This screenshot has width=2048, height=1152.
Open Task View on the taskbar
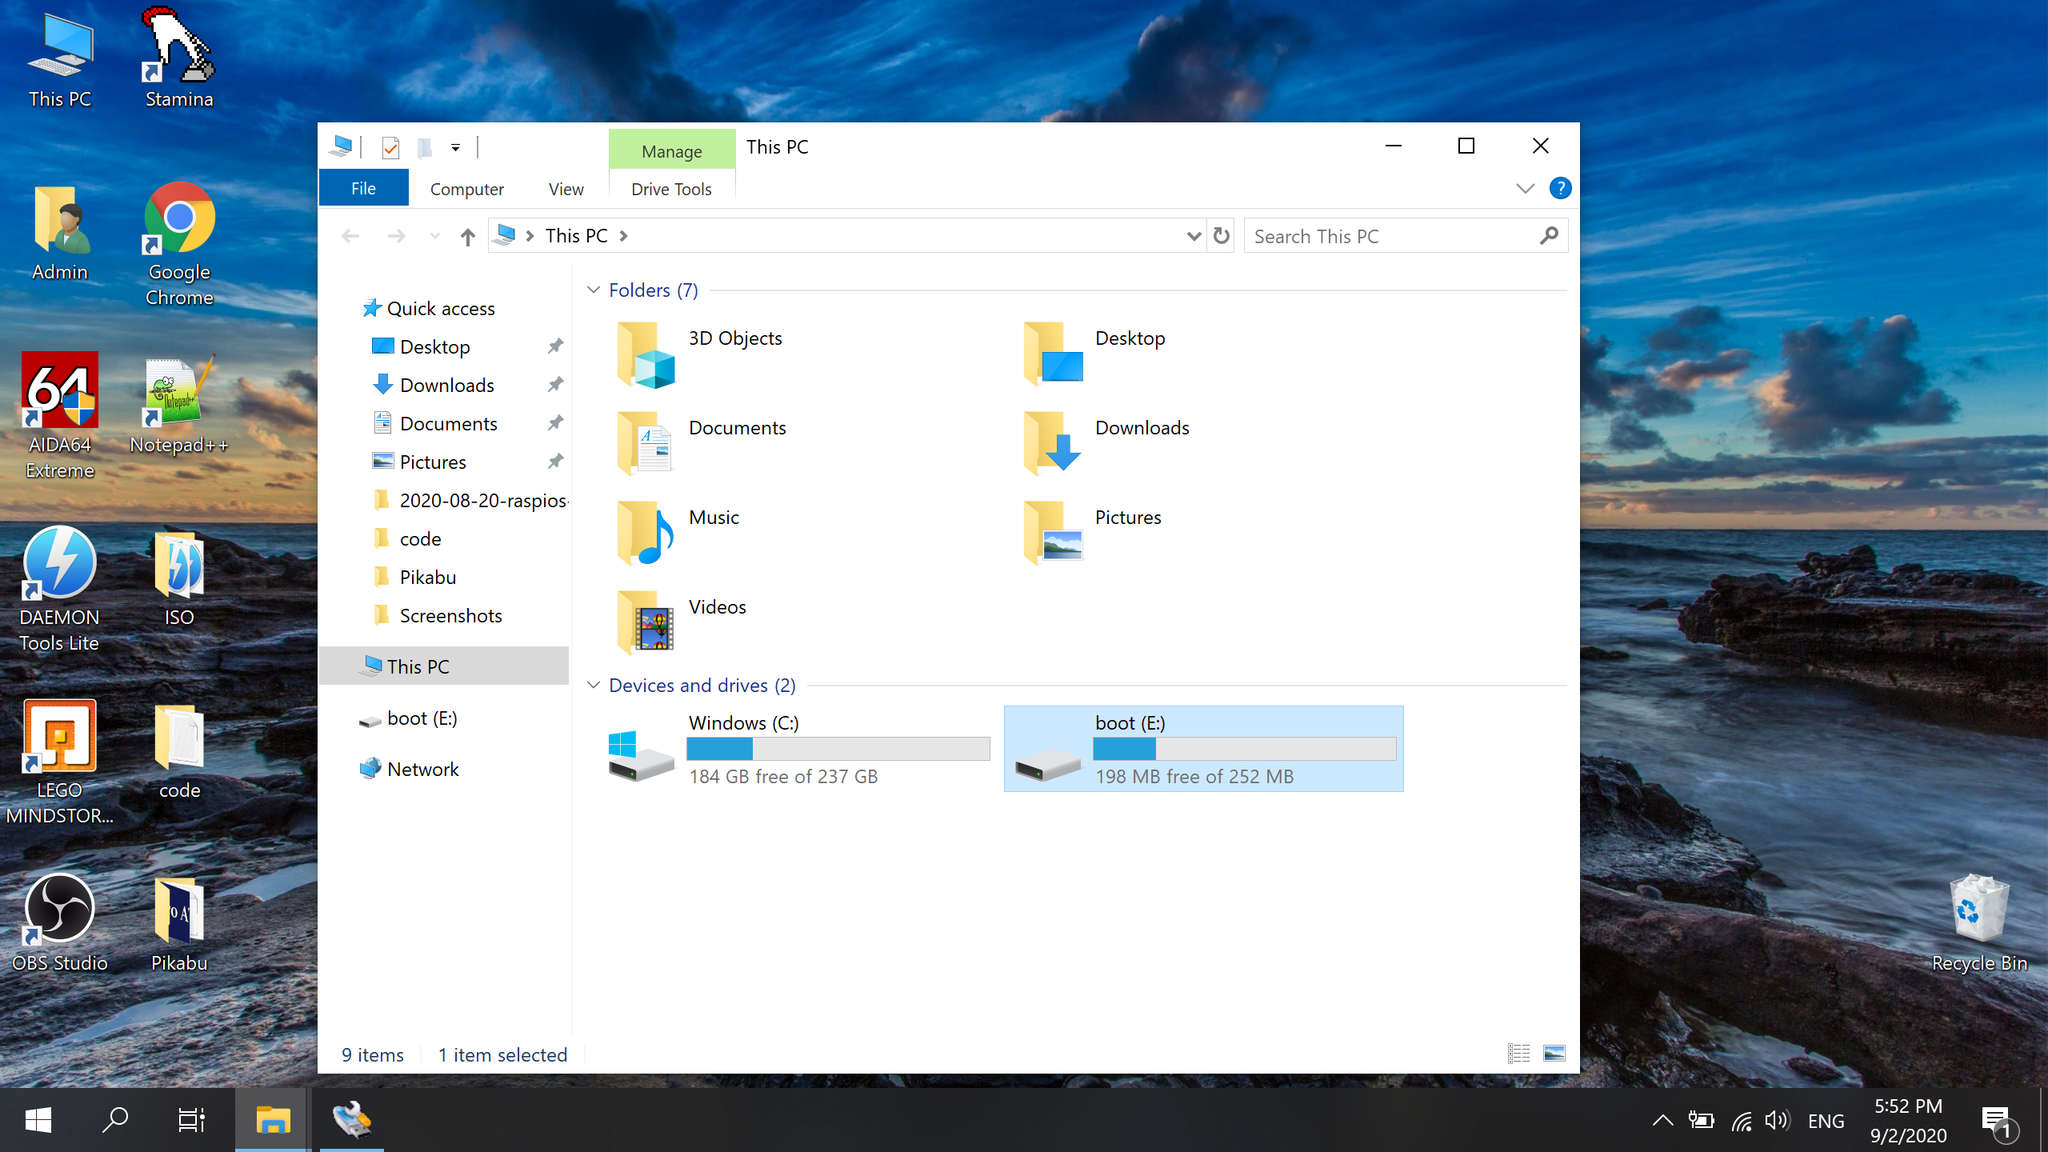(x=191, y=1120)
